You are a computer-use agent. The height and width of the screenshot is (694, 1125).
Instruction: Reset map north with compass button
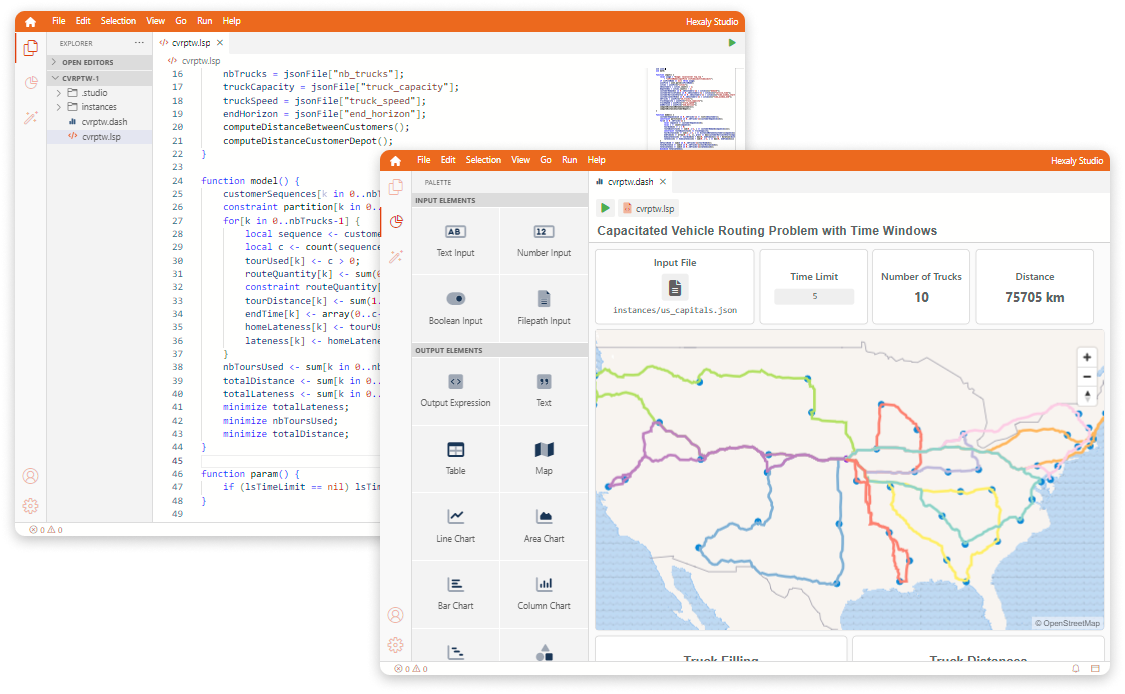click(x=1087, y=396)
